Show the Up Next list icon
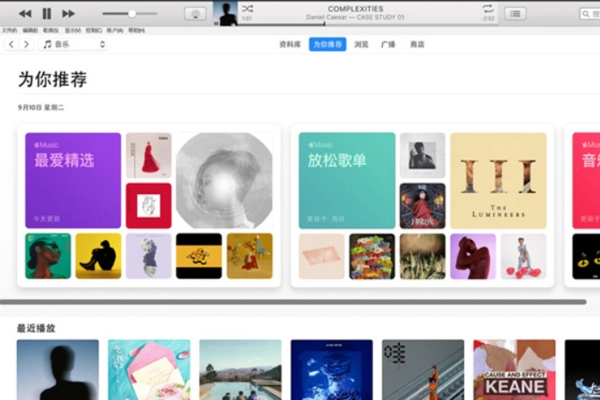Viewport: 600px width, 400px height. tap(515, 13)
